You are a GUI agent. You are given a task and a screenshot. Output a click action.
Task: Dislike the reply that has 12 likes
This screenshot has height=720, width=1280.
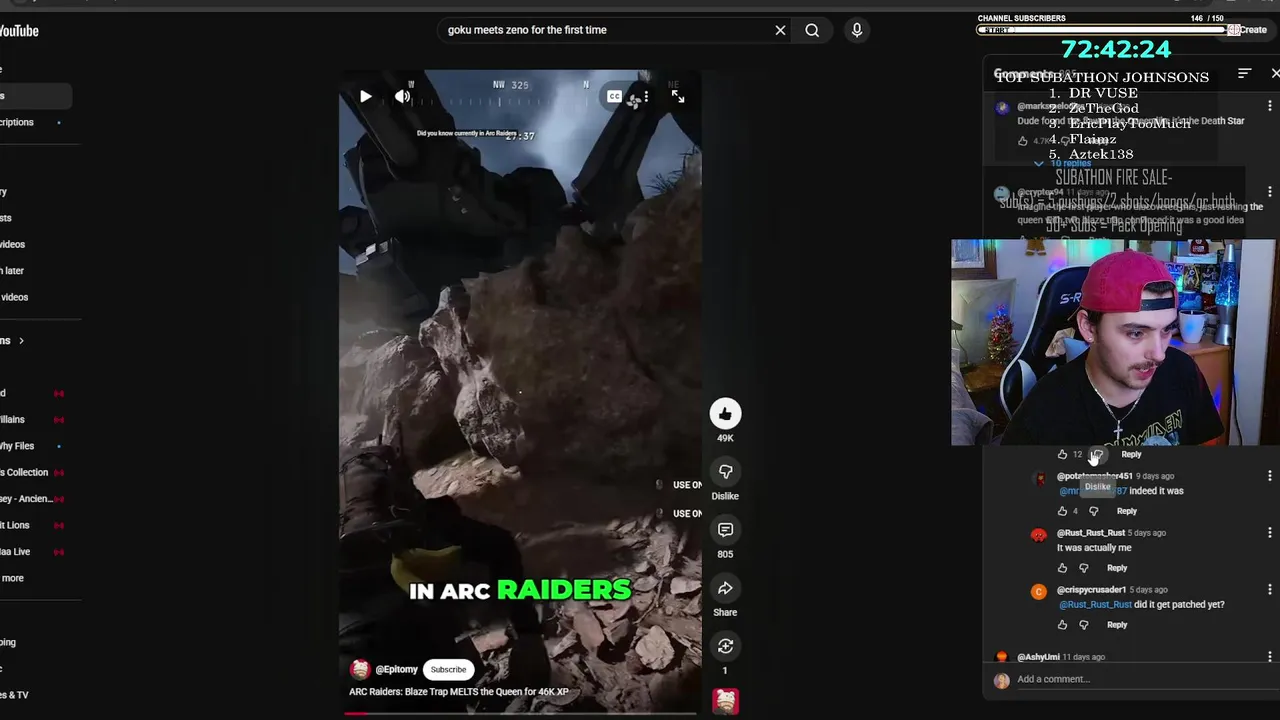click(1097, 454)
